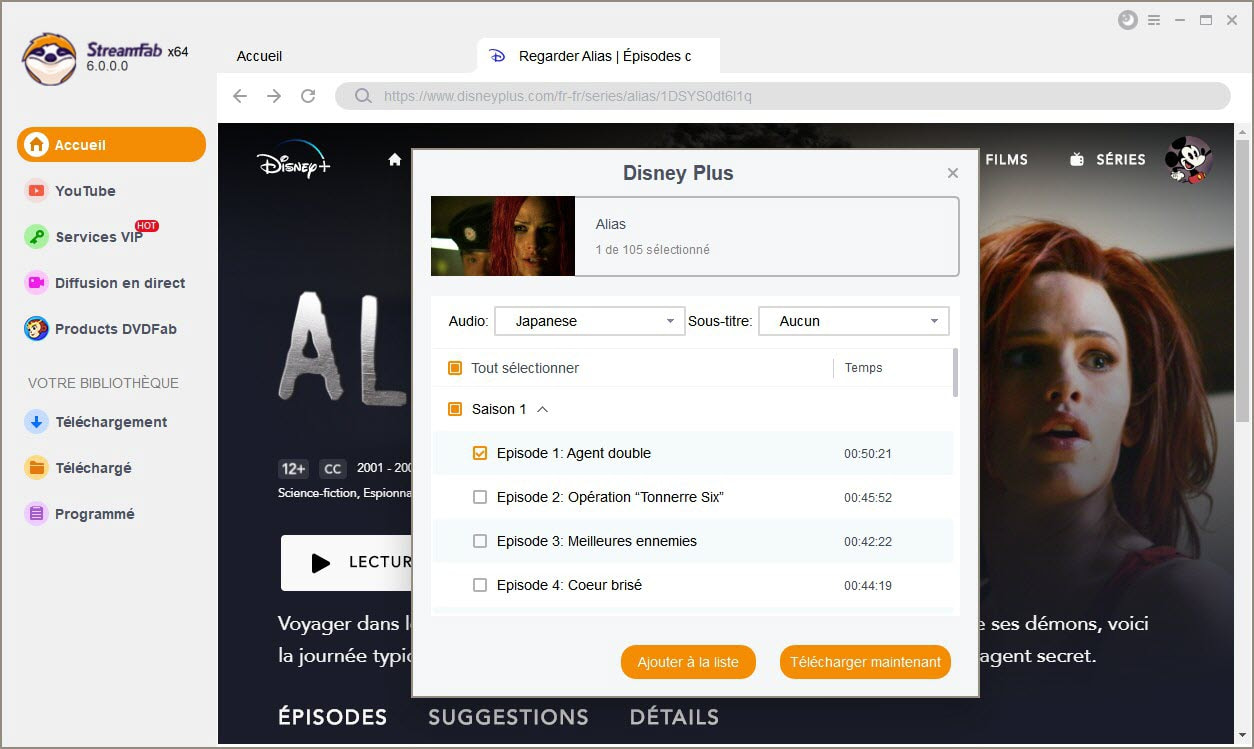Click the "1 de 105 sélectionné" text

653,249
